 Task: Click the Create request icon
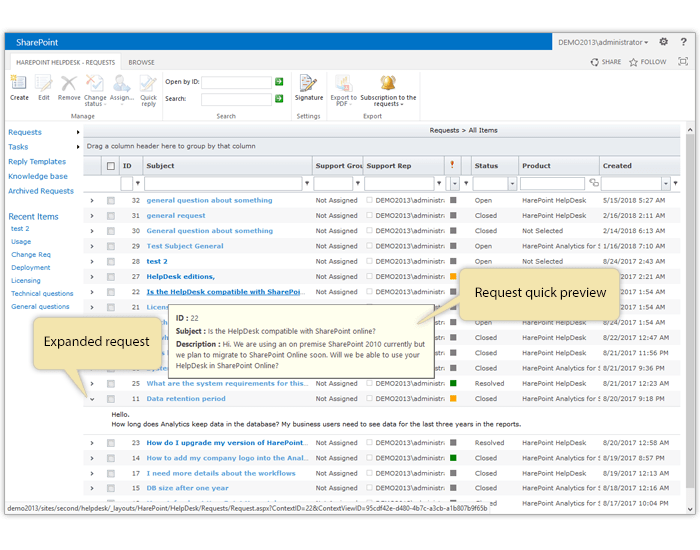(x=19, y=83)
